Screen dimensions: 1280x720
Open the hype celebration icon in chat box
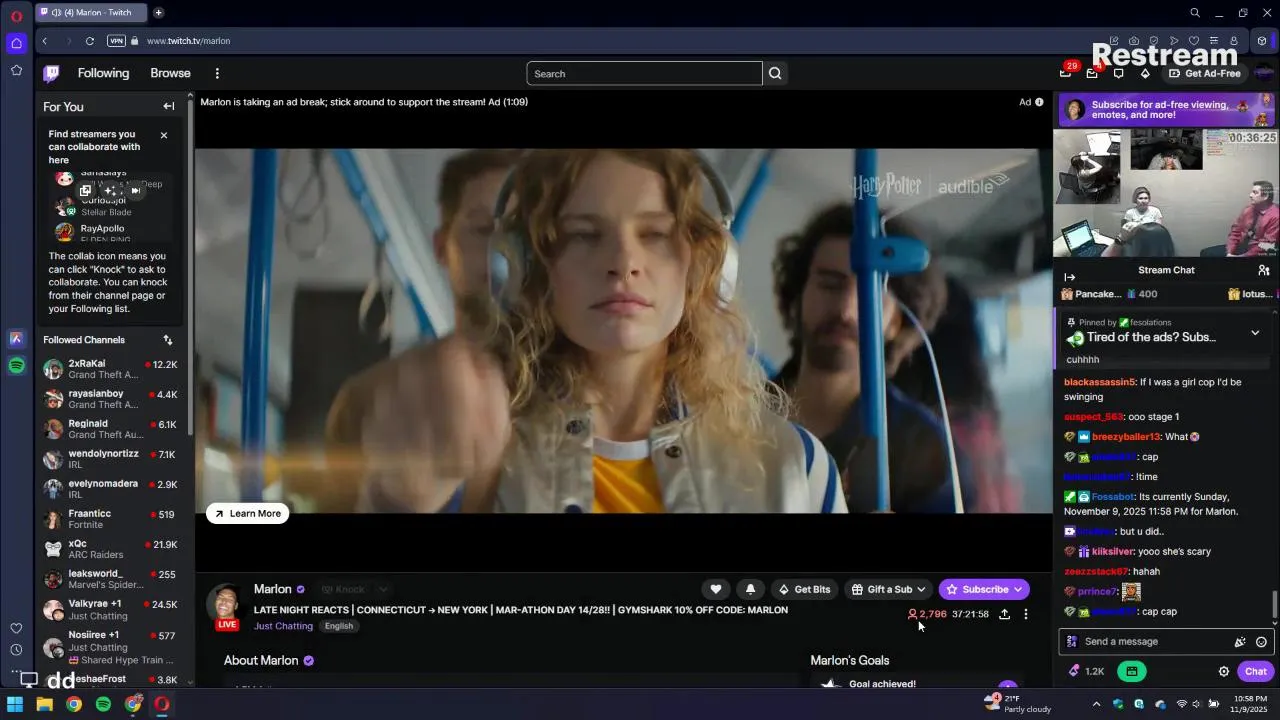(x=1240, y=642)
